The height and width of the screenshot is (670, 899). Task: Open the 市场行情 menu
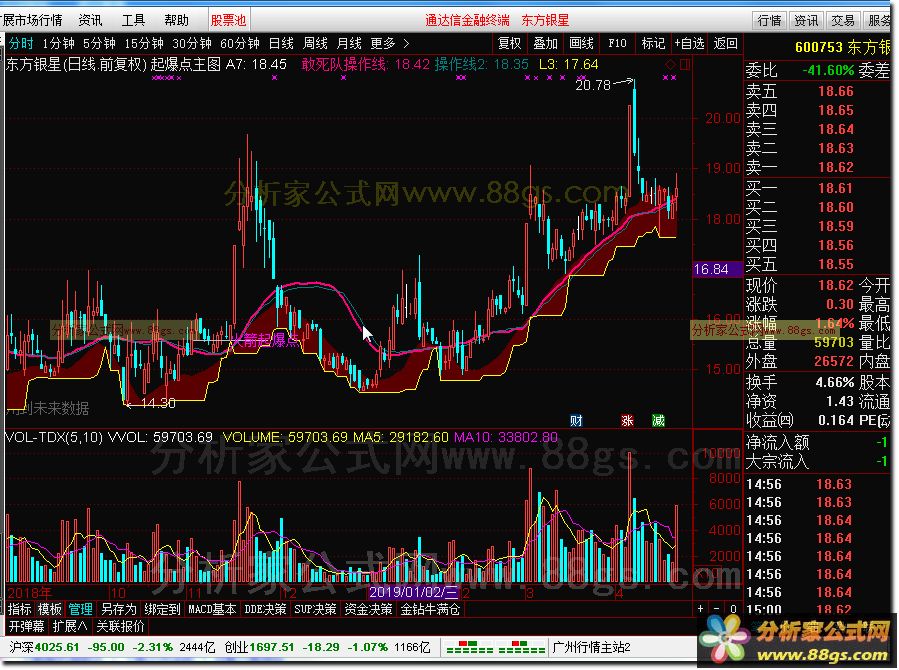click(36, 21)
